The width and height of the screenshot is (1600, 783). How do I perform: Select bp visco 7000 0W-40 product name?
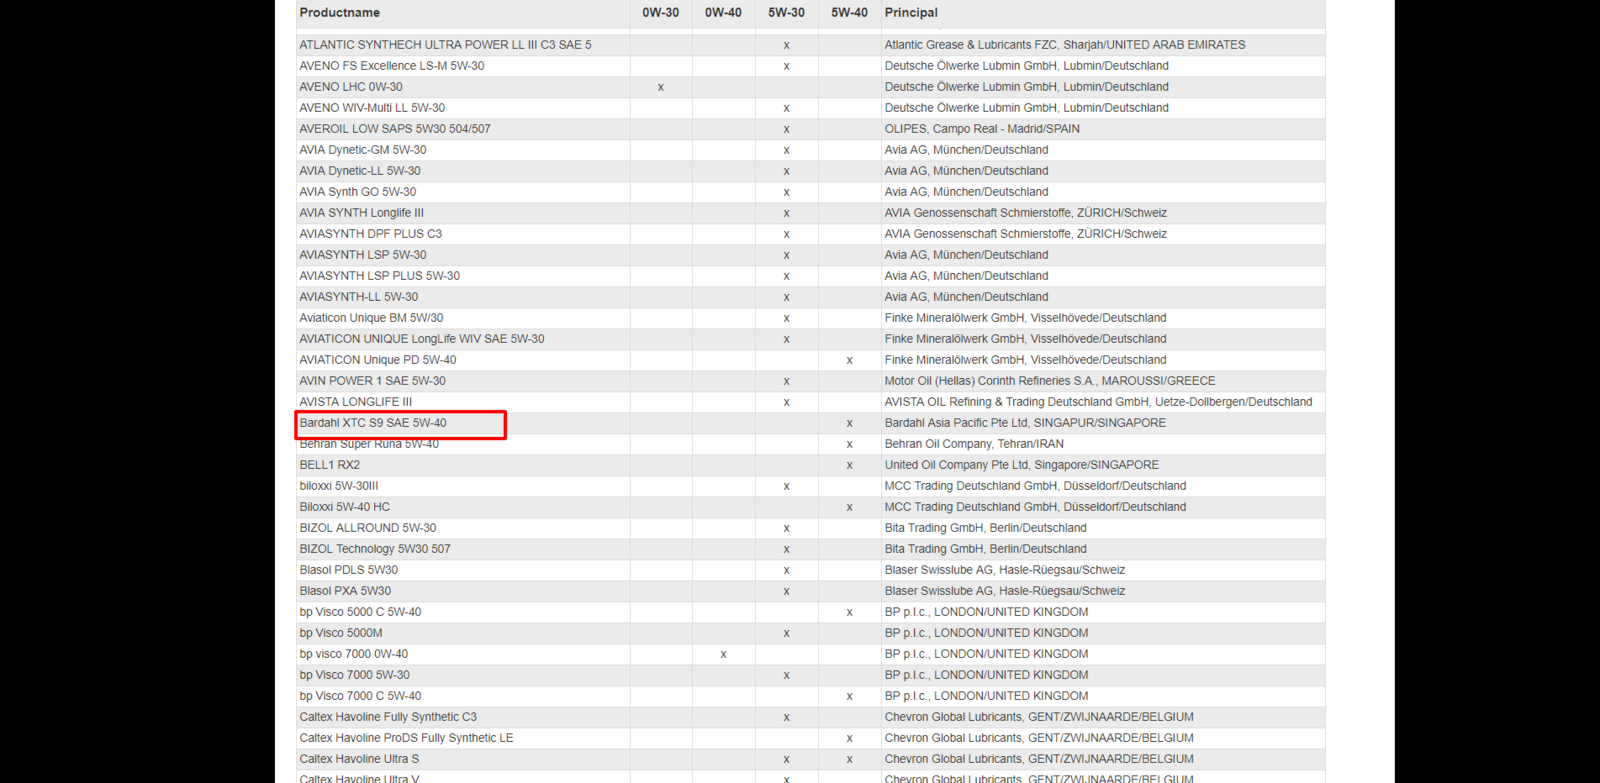tap(354, 654)
